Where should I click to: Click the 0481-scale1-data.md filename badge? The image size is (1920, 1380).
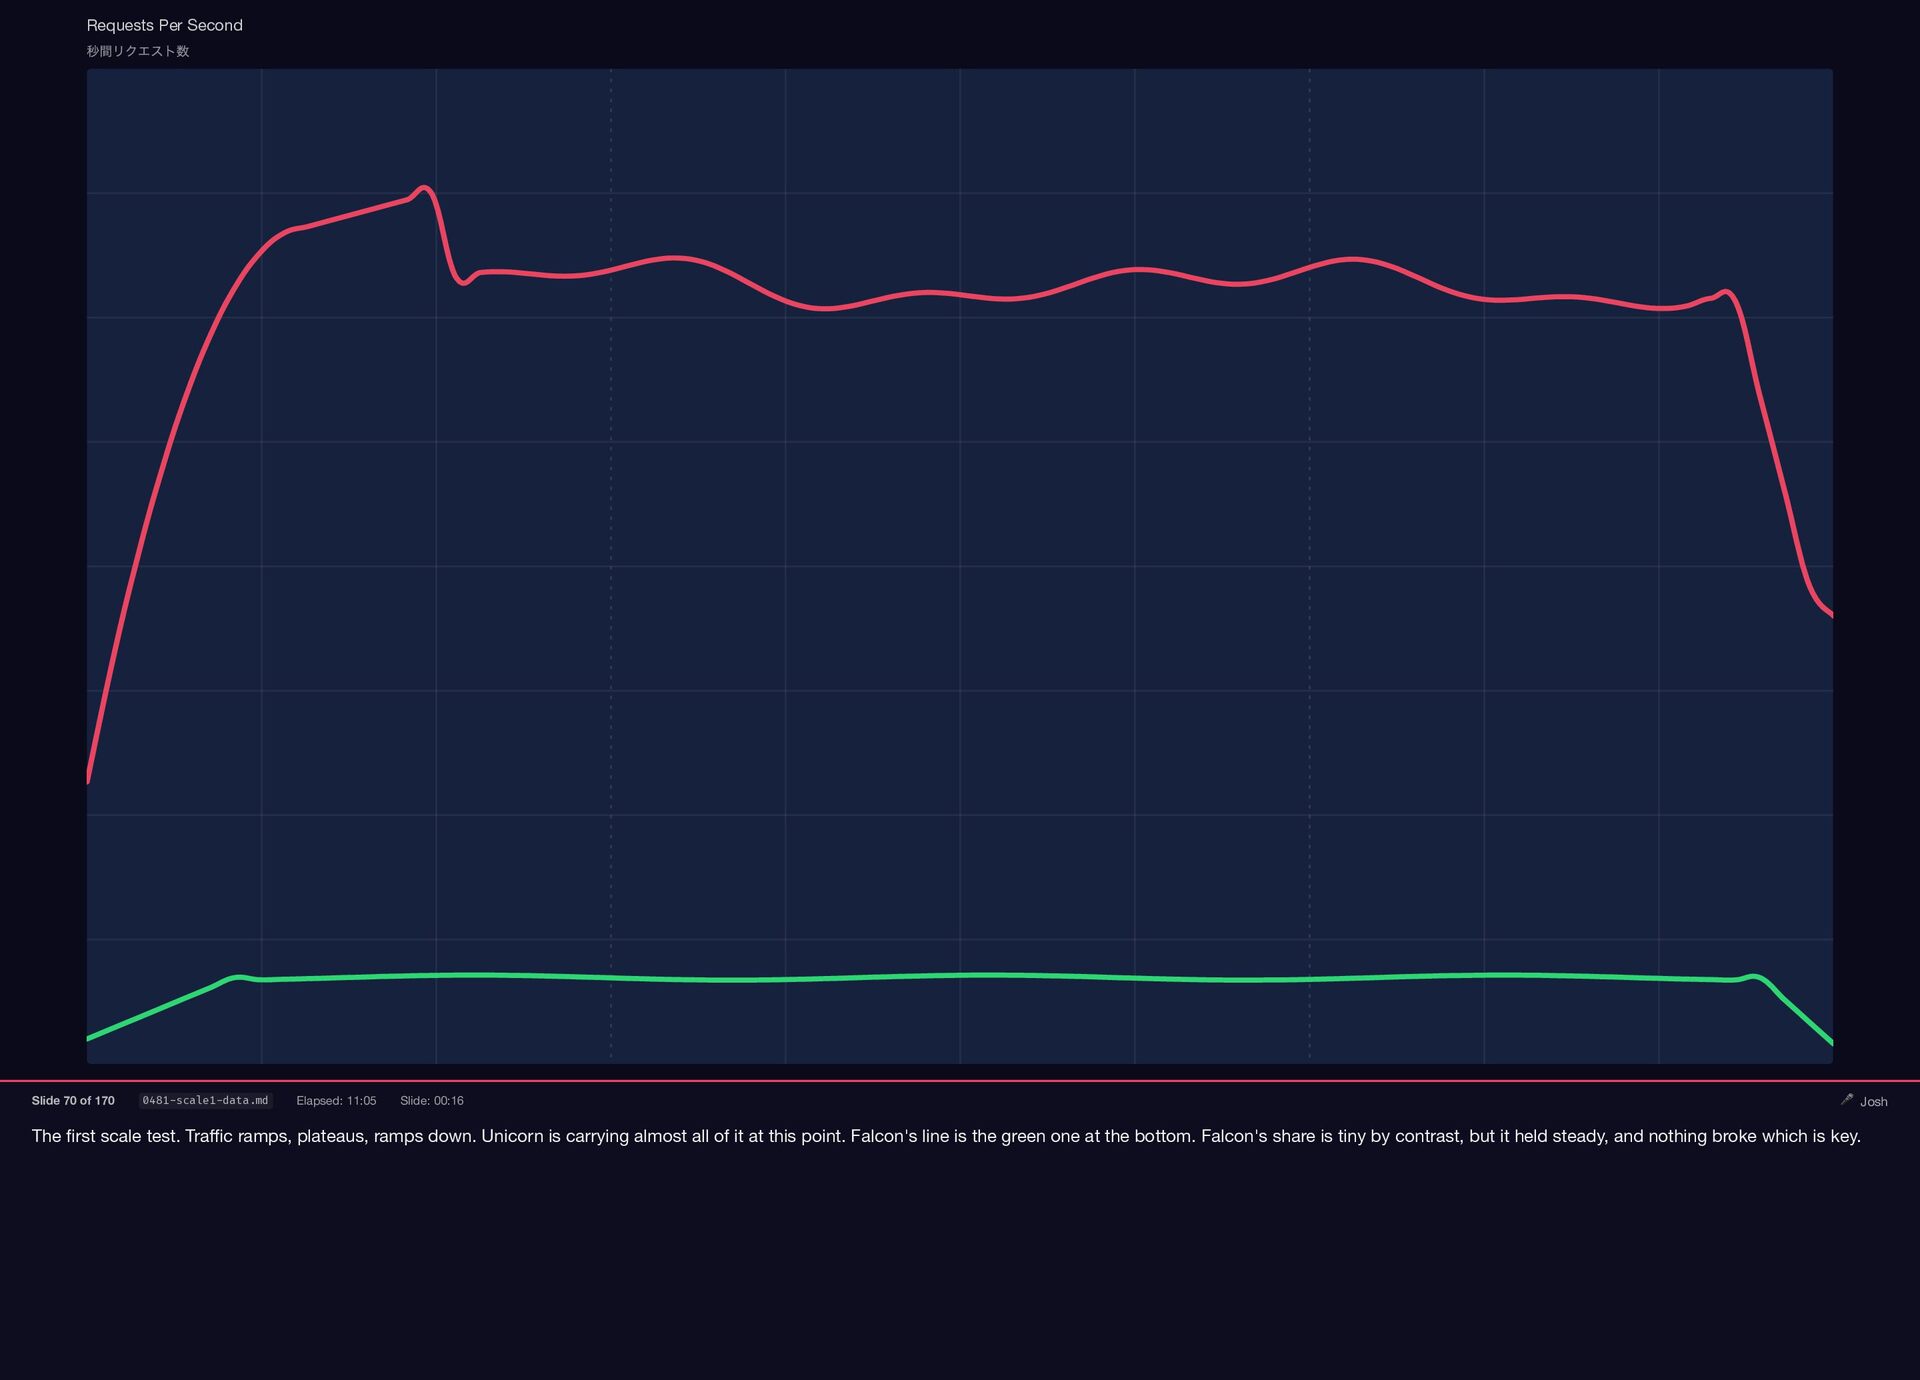[x=205, y=1100]
